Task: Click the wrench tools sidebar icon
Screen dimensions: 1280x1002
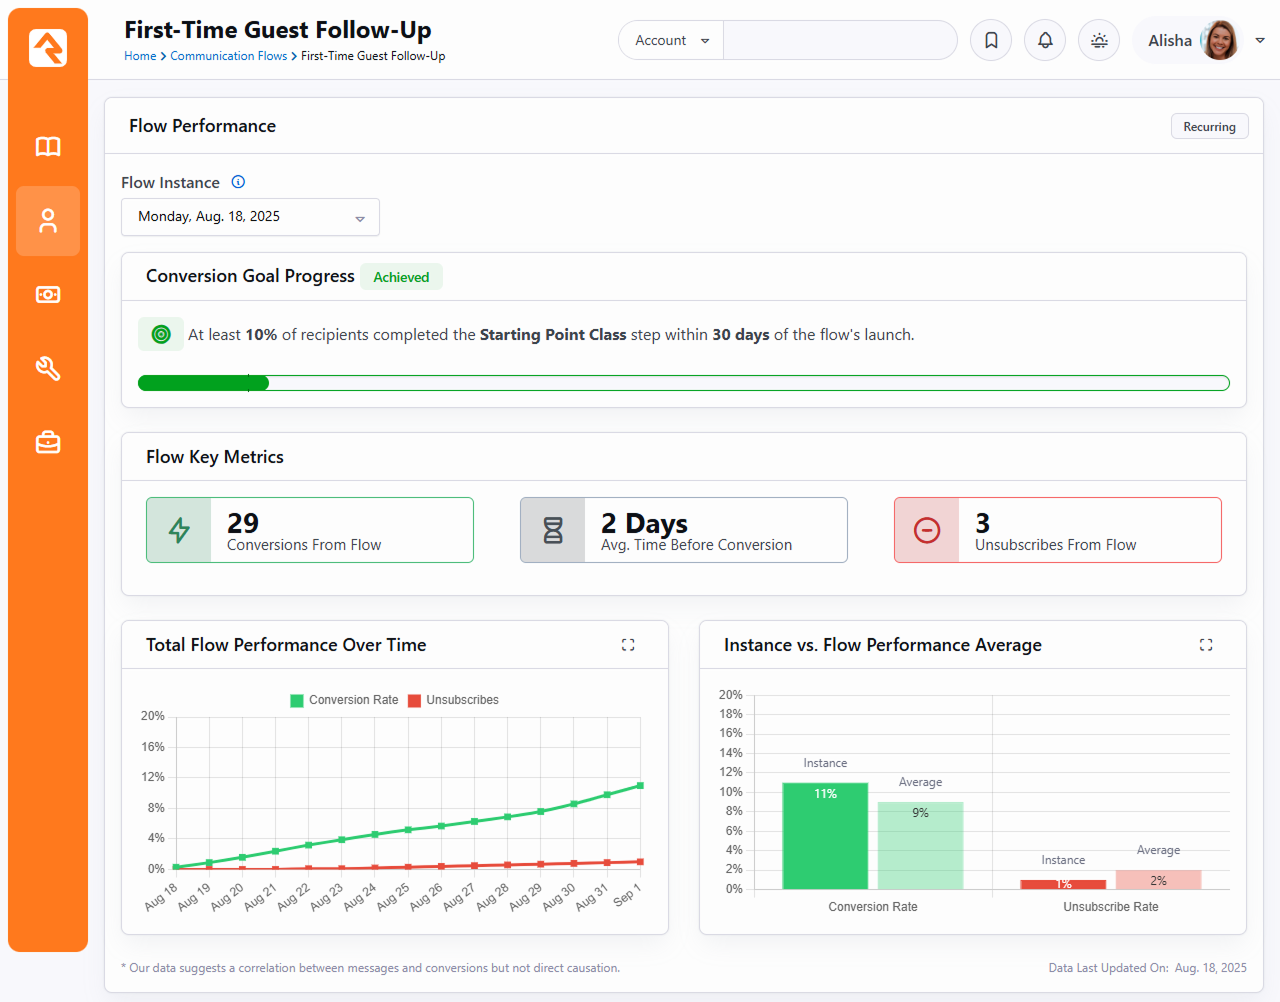Action: [x=48, y=369]
